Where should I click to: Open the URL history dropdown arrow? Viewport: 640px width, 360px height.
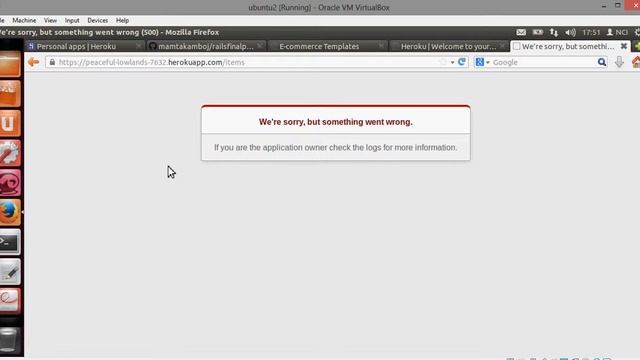(x=452, y=62)
